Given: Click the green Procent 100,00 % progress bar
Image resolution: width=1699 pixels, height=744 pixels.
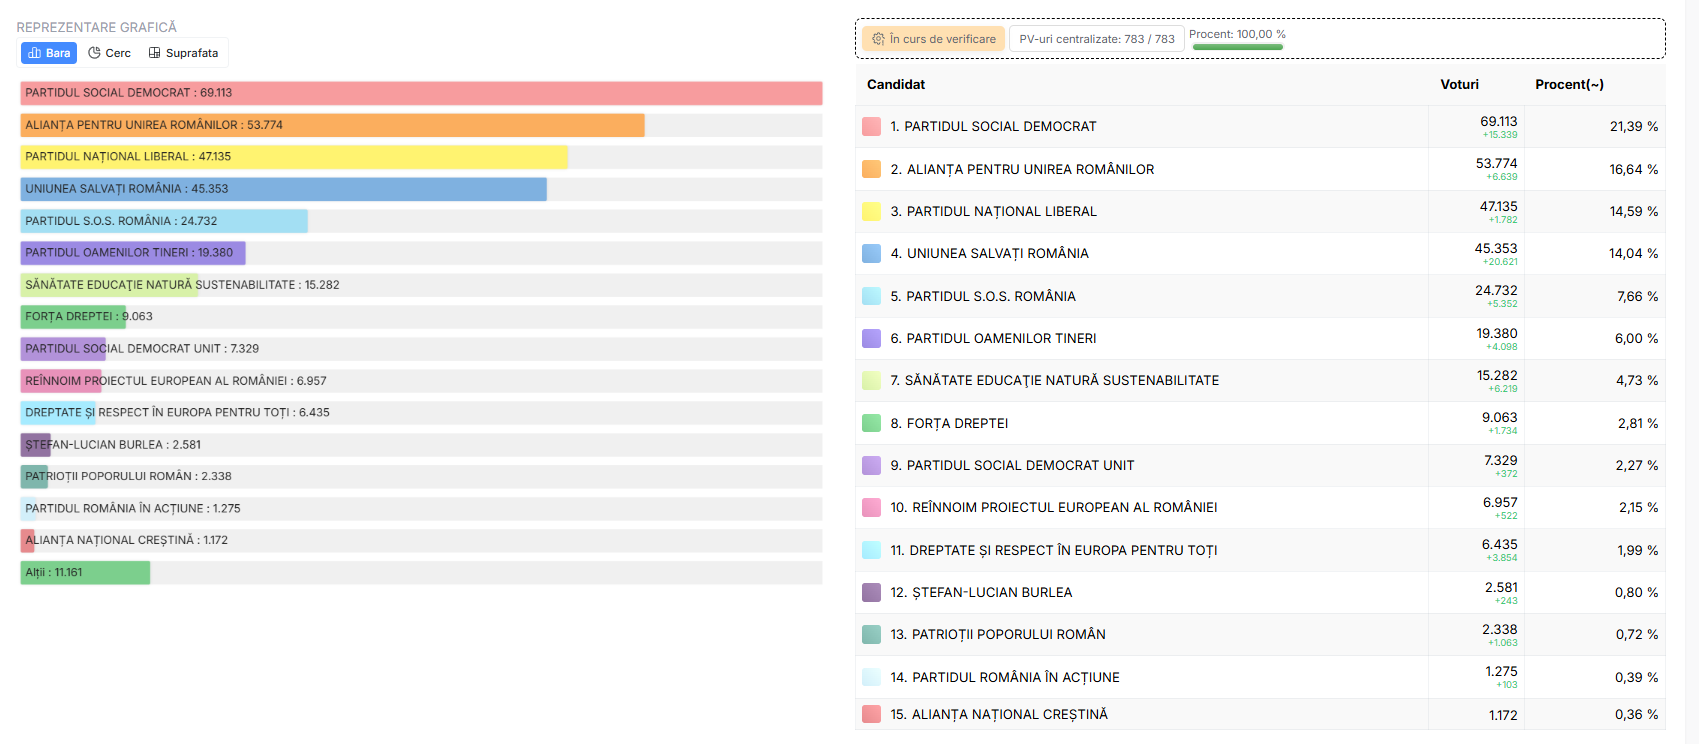Looking at the screenshot, I should pos(1237,47).
